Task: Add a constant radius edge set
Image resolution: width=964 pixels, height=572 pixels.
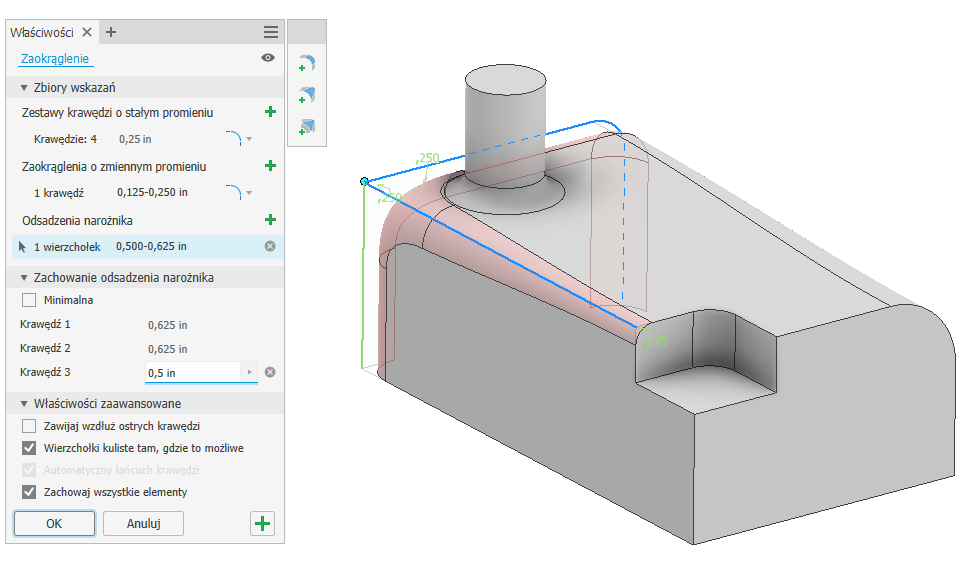Action: coord(270,112)
